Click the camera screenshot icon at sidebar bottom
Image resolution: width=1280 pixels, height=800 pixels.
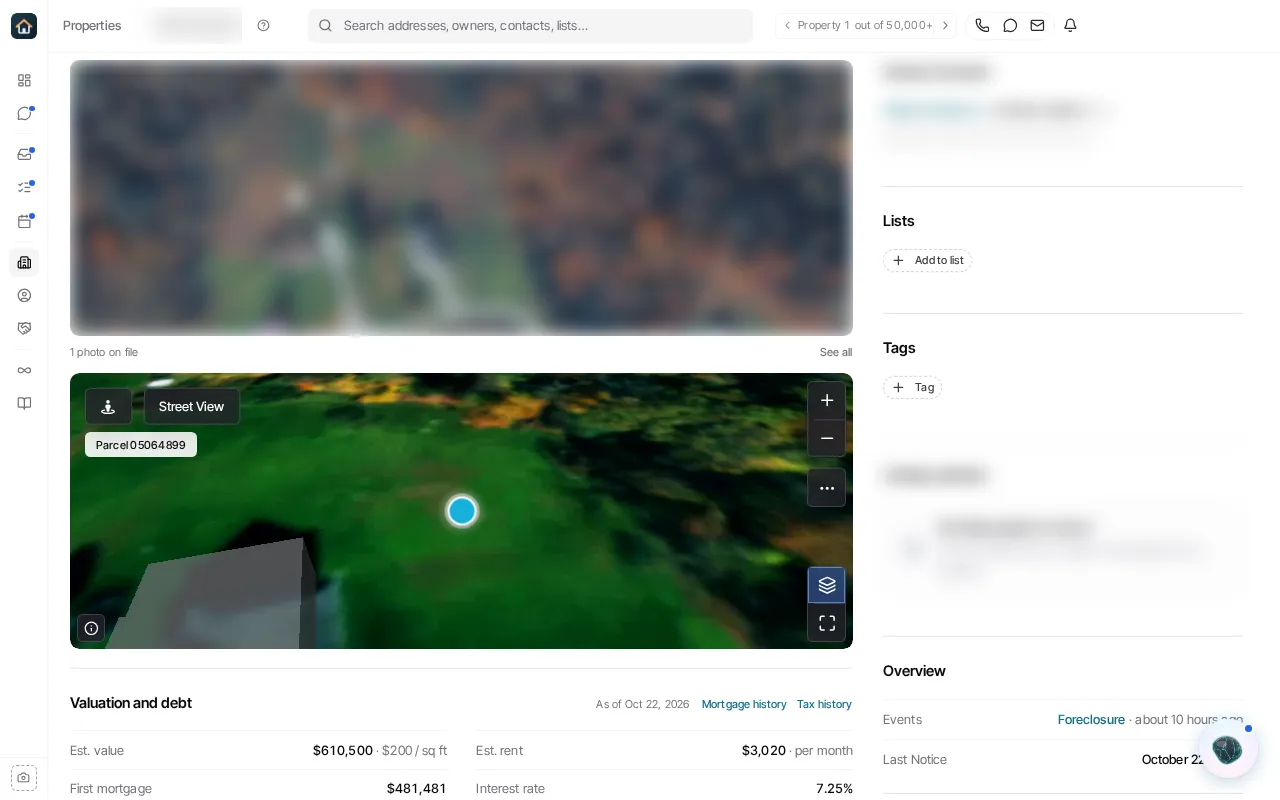(x=24, y=777)
